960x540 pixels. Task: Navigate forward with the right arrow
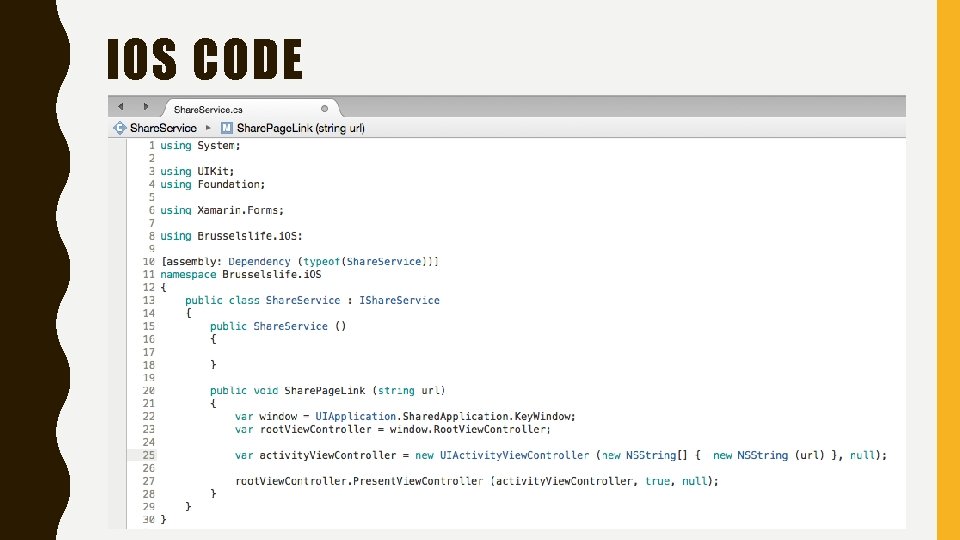[146, 107]
